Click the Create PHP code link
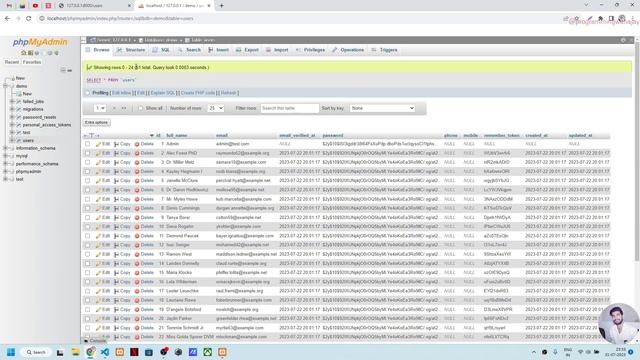Viewport: 640px width, 360px height. 198,93
